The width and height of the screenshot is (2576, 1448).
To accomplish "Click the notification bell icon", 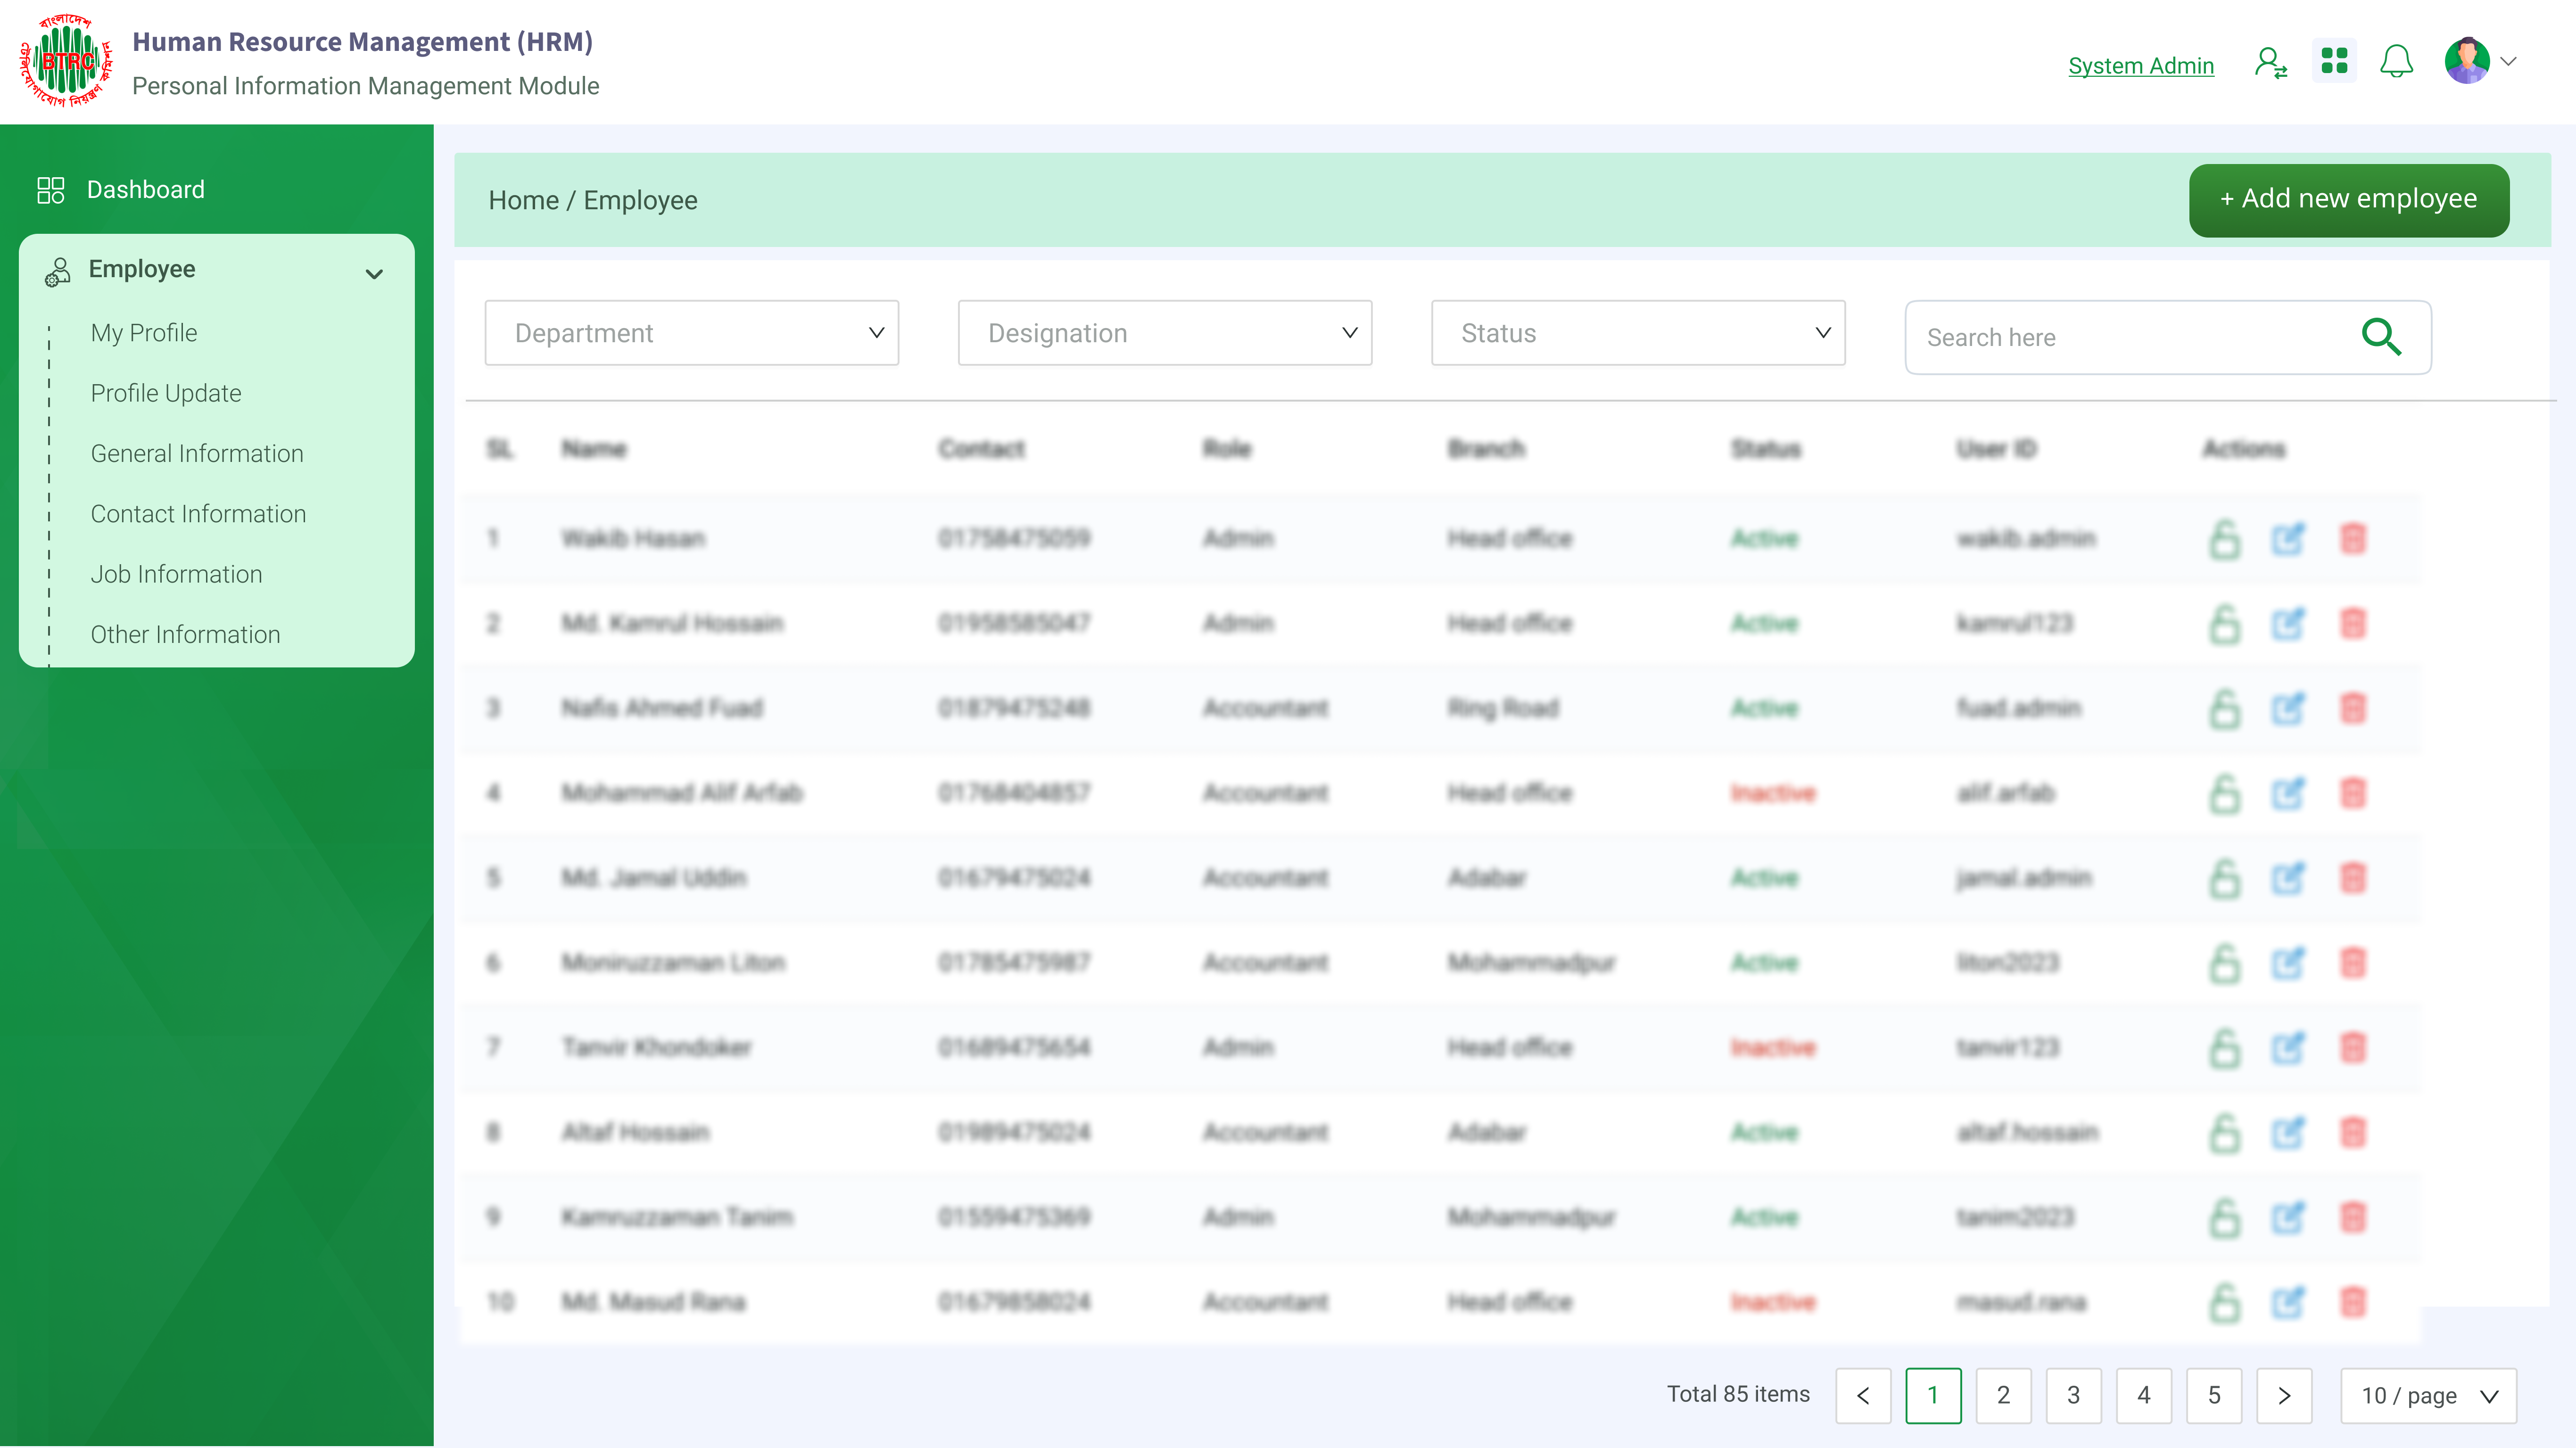I will click(x=2396, y=62).
